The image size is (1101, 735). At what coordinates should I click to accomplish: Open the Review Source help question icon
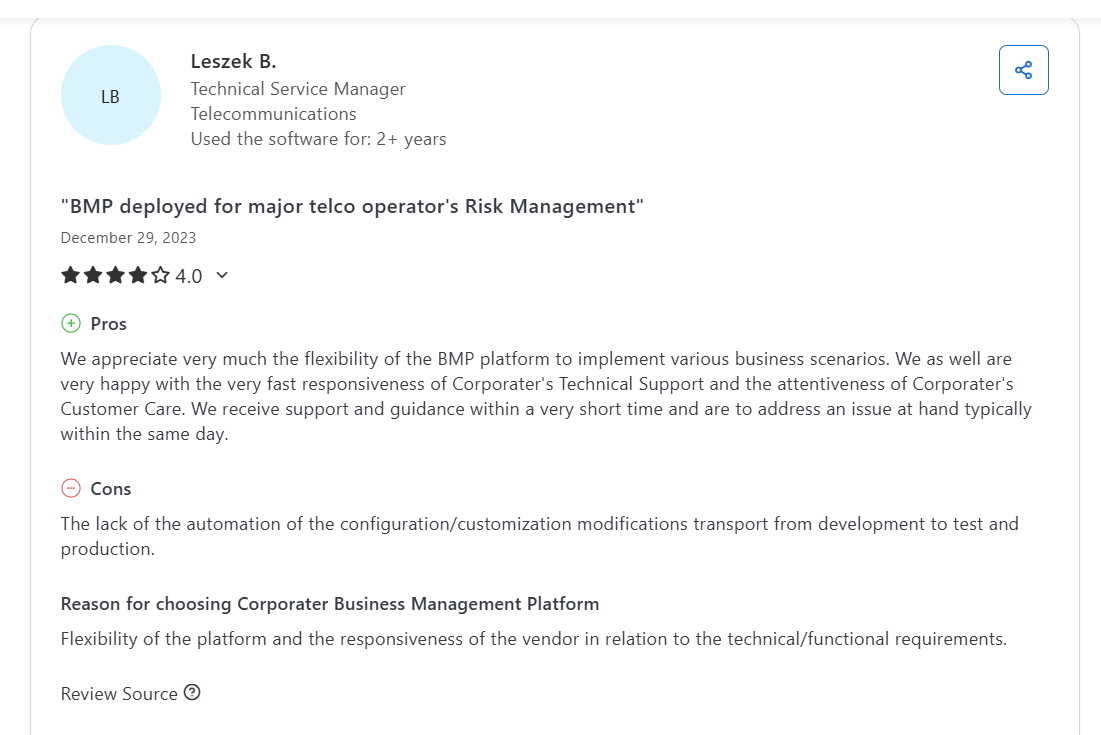[x=192, y=693]
